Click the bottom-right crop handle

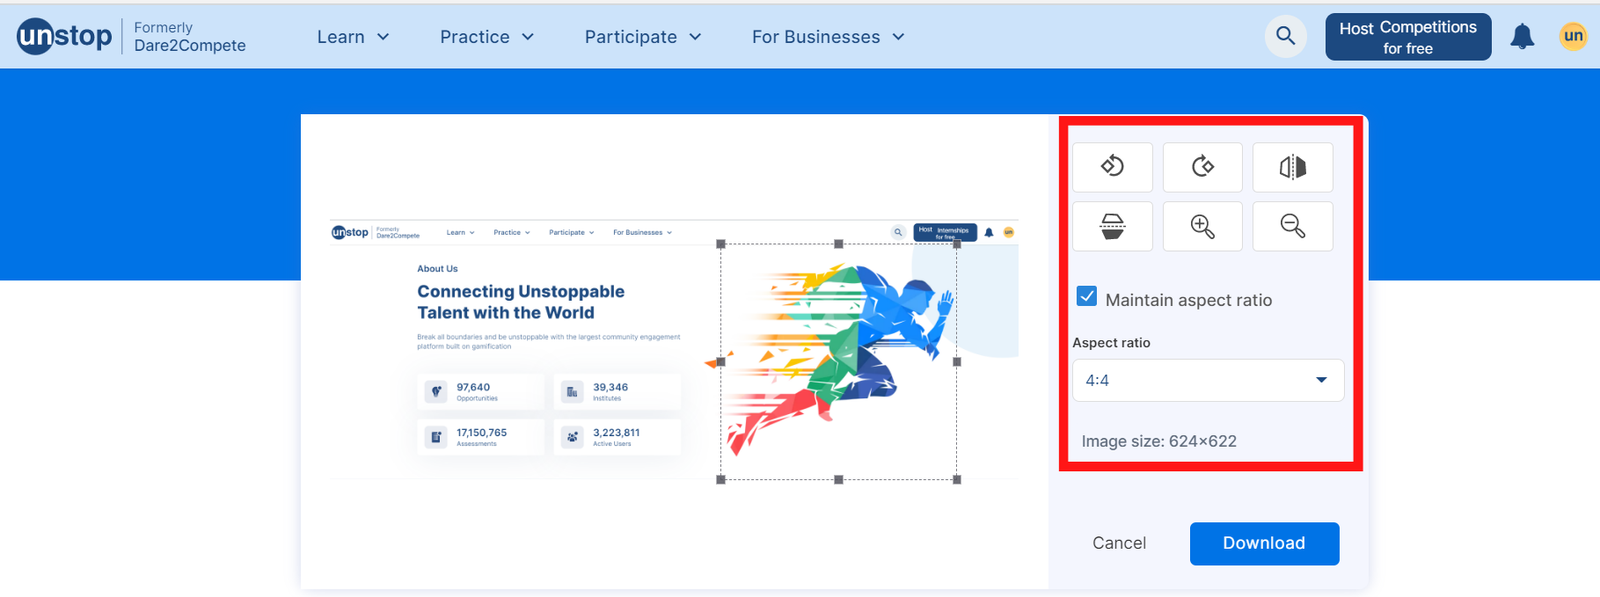(x=957, y=480)
